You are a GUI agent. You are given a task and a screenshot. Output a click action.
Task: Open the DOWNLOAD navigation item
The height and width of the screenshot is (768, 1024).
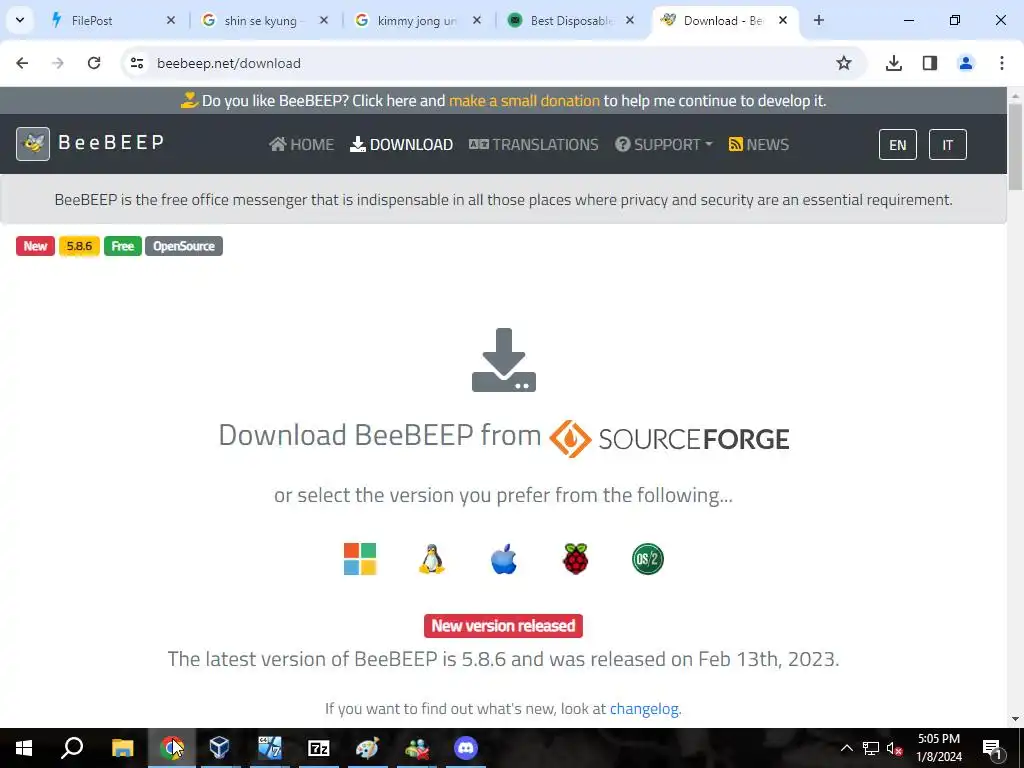[x=401, y=144]
